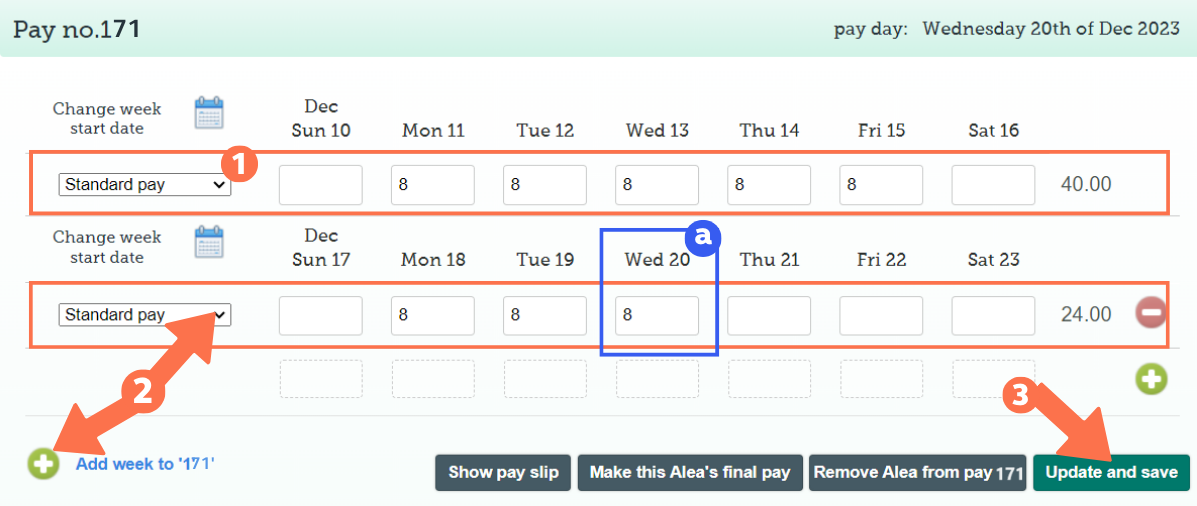The width and height of the screenshot is (1197, 506).
Task: Open first week Standard pay dropdown
Action: click(x=145, y=185)
